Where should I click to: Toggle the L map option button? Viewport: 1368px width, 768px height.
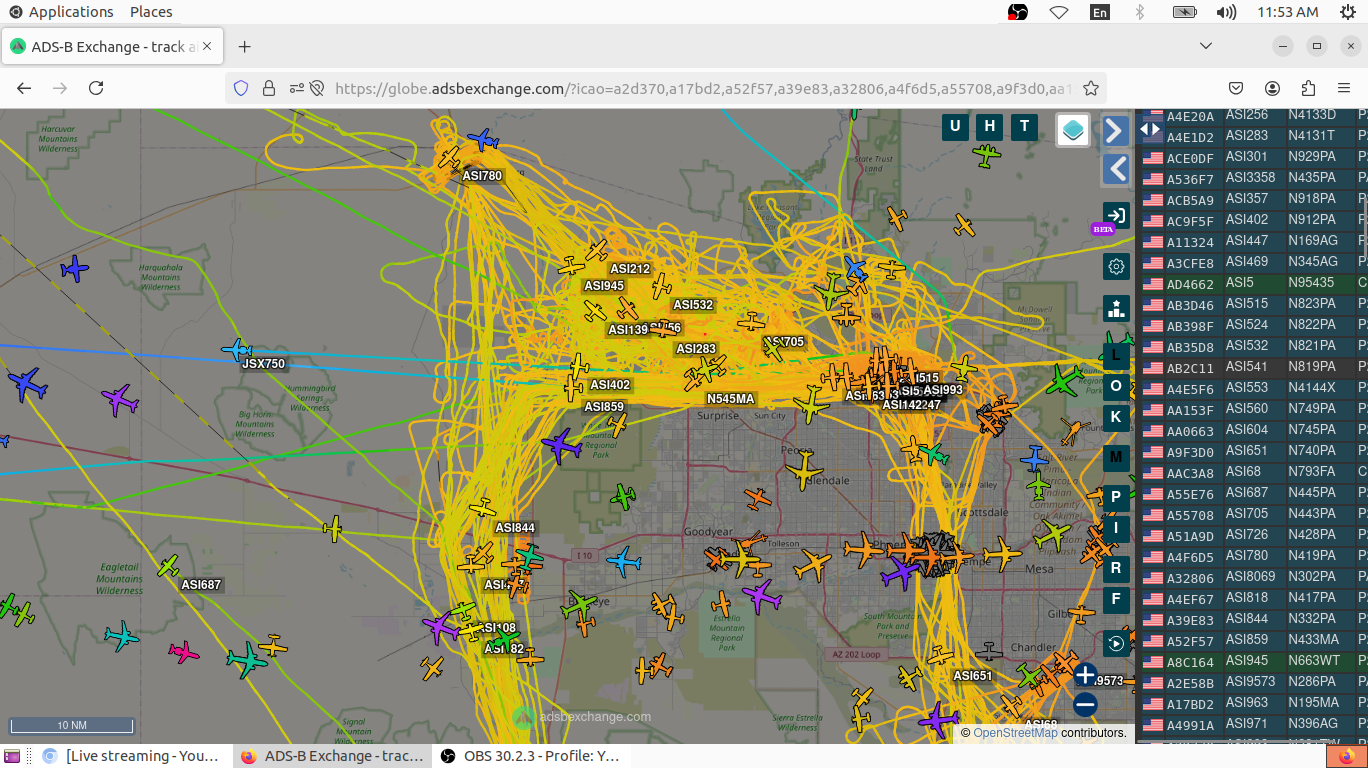[1116, 354]
